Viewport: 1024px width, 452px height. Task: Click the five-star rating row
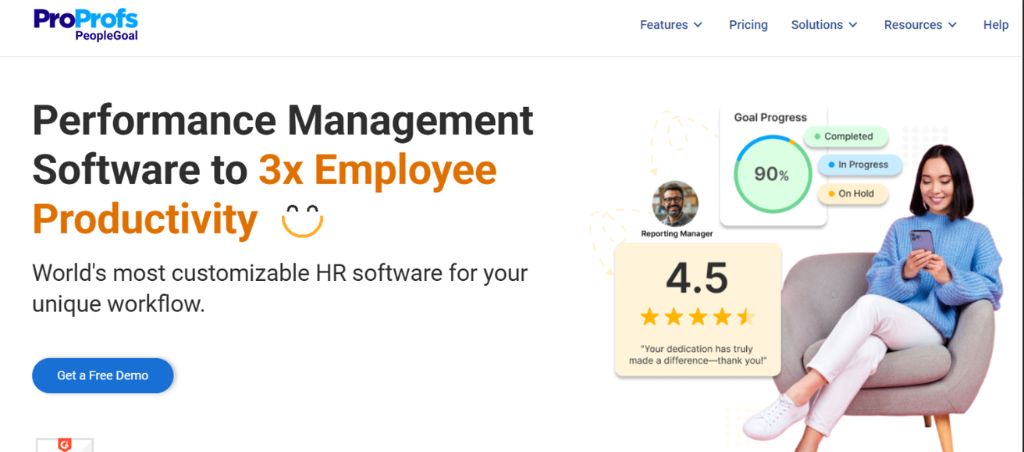[697, 317]
